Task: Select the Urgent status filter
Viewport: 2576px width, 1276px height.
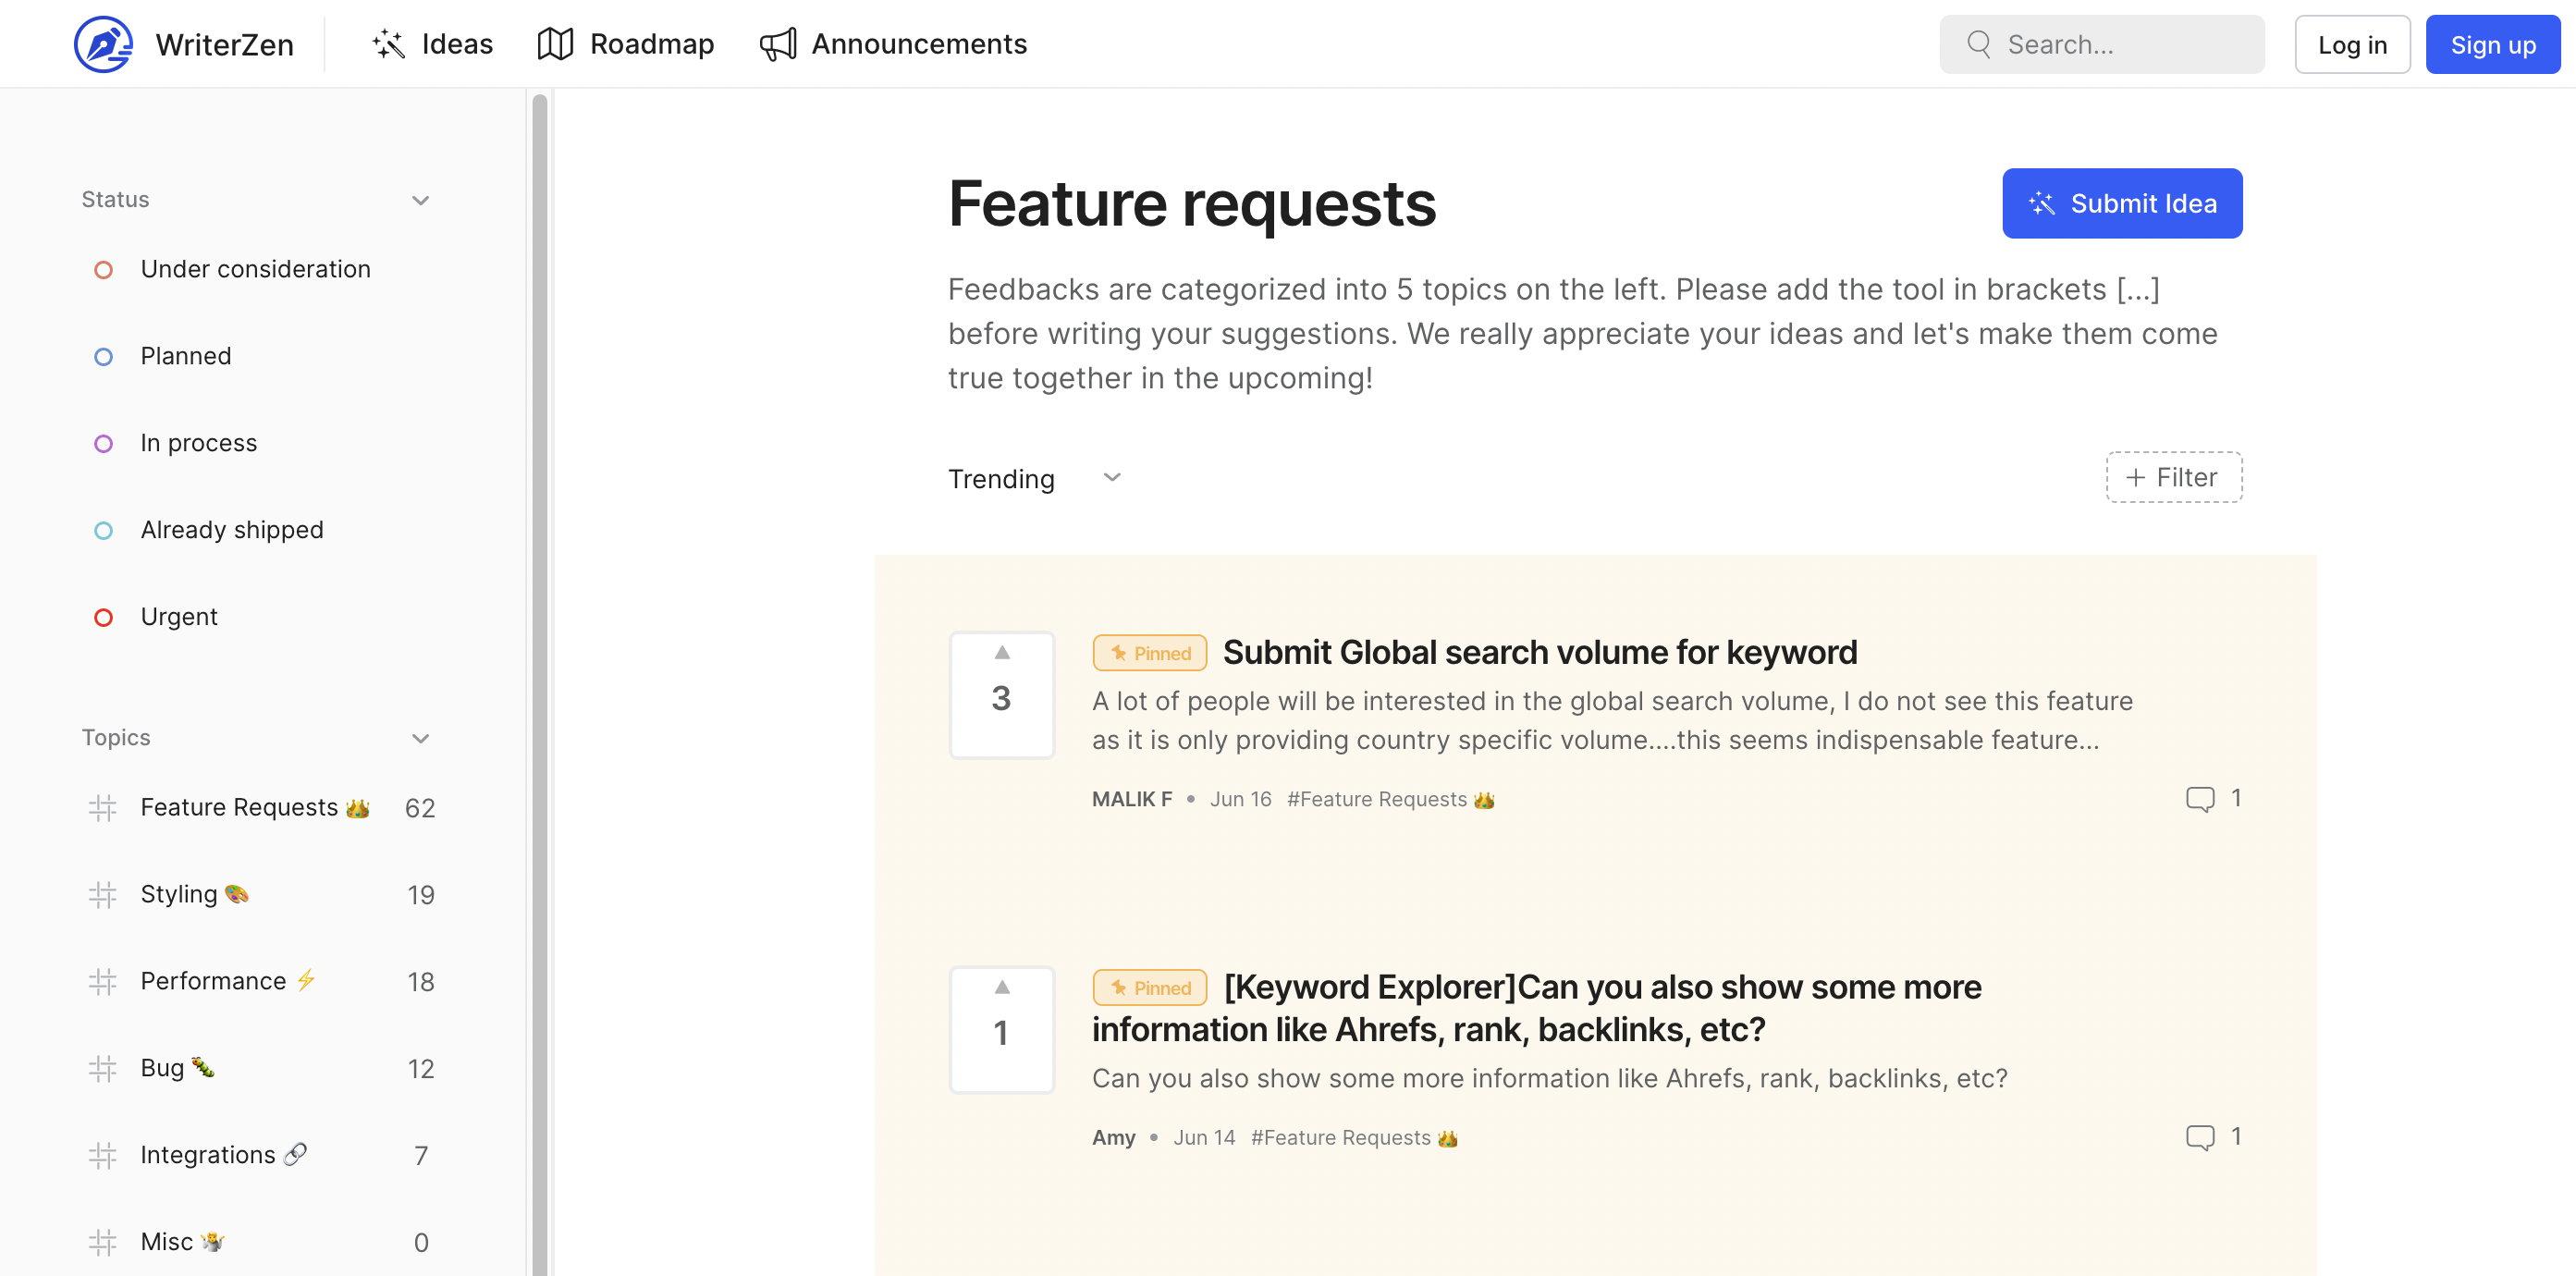Action: coord(178,617)
